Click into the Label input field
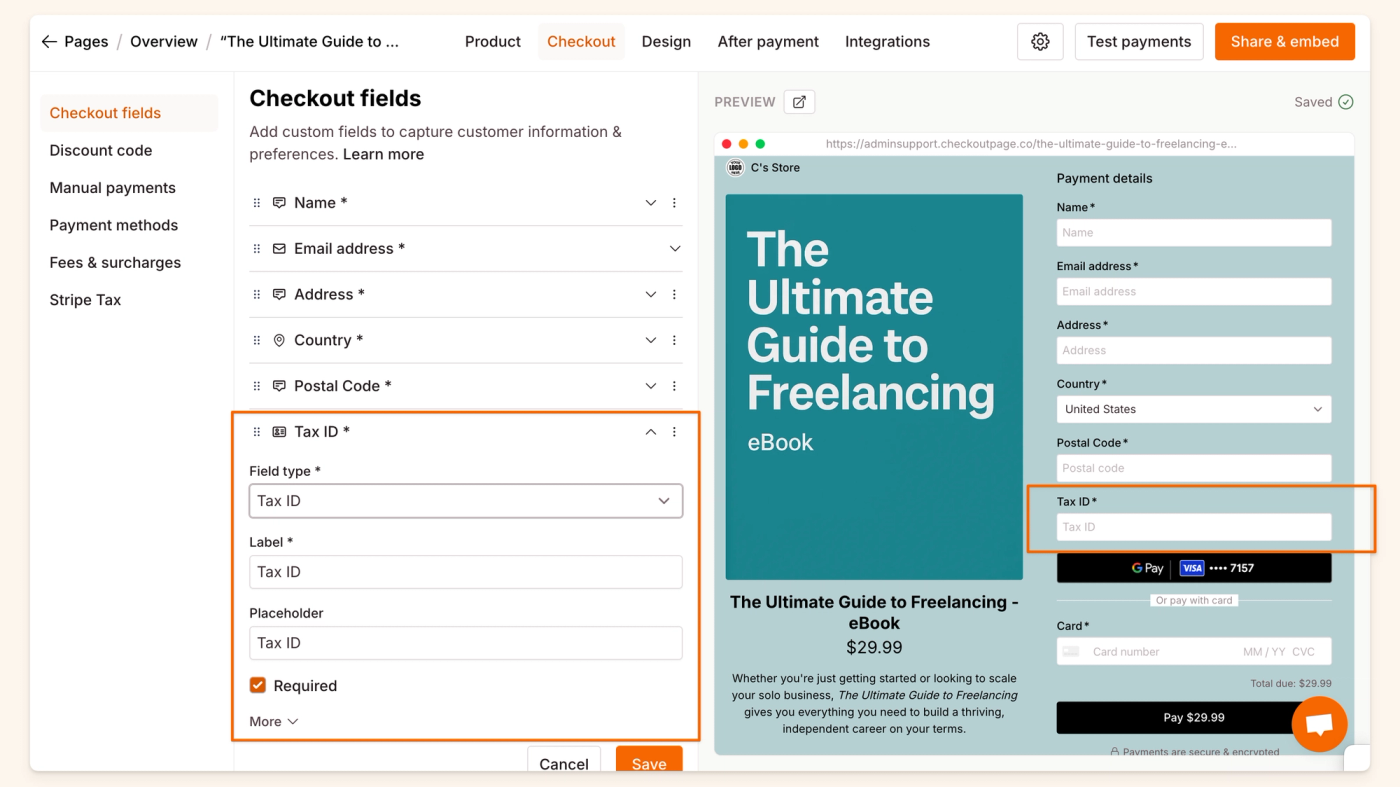The image size is (1400, 787). [x=466, y=572]
